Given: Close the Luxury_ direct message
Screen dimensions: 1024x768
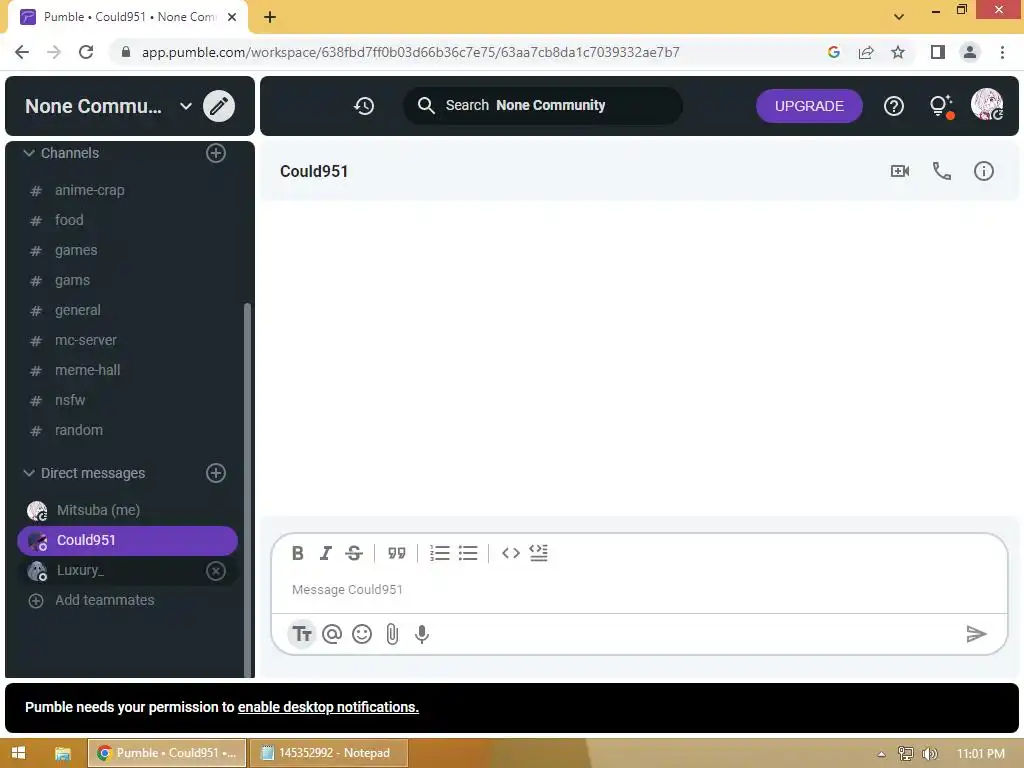Looking at the screenshot, I should click(216, 571).
